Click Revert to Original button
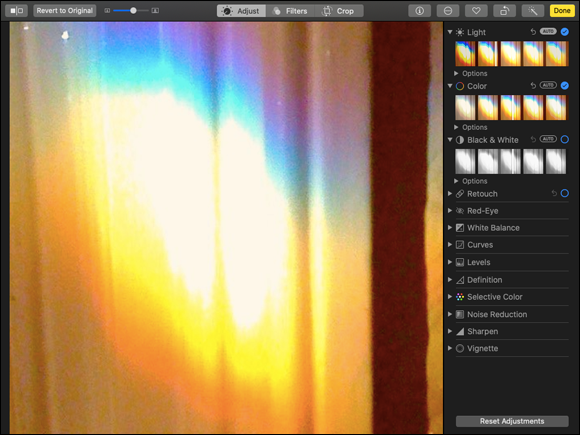This screenshot has width=580, height=435. click(x=65, y=11)
